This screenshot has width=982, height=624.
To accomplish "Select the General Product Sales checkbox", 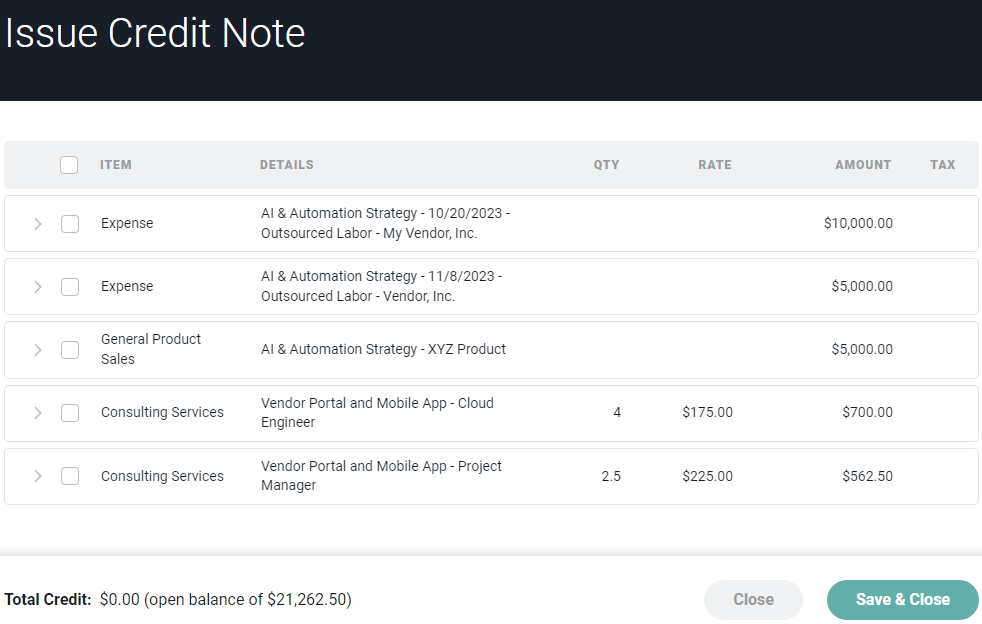I will click(x=70, y=350).
